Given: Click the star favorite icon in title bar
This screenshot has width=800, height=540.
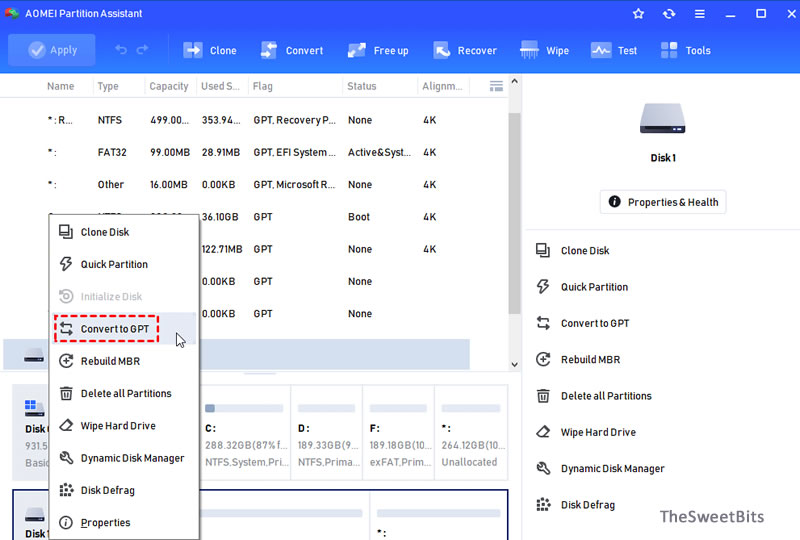Looking at the screenshot, I should (638, 14).
